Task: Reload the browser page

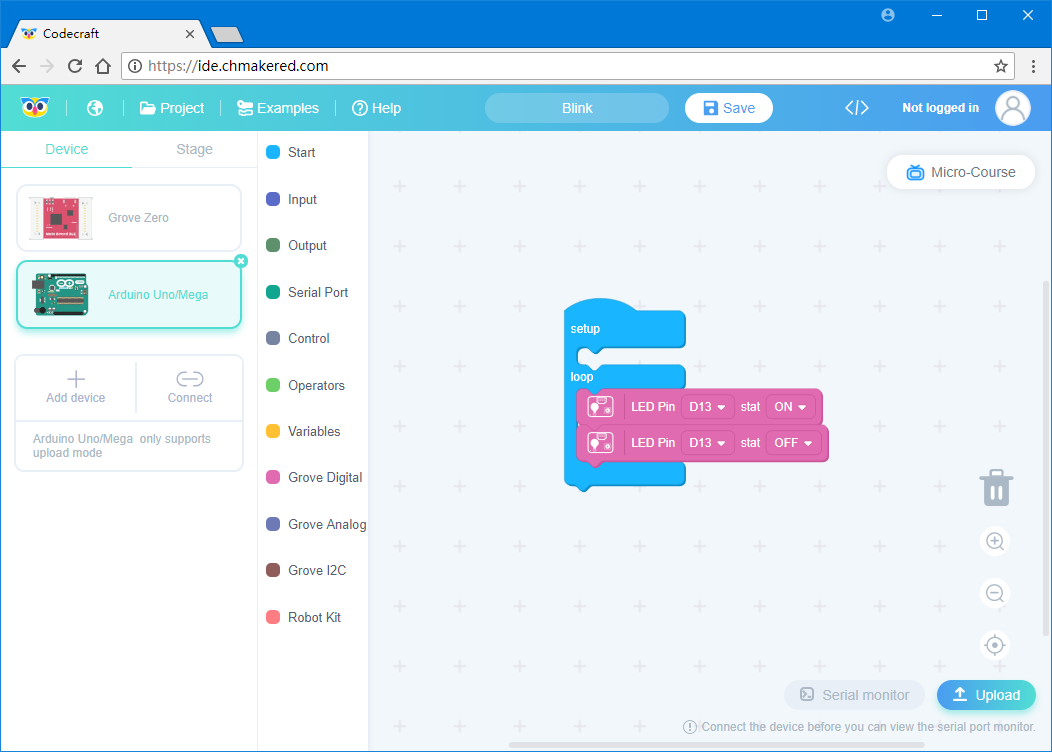Action: [x=74, y=66]
